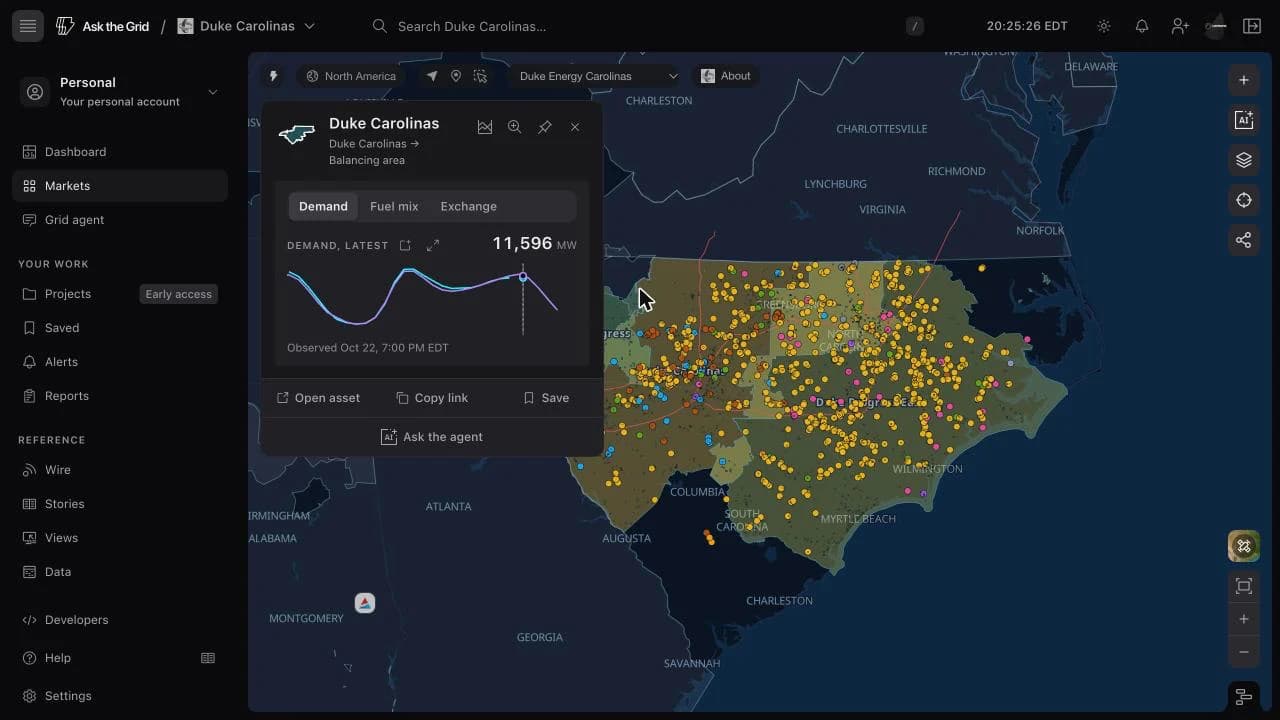This screenshot has height=720, width=1280.
Task: Toggle light and dark theme
Action: pyautogui.click(x=1104, y=26)
